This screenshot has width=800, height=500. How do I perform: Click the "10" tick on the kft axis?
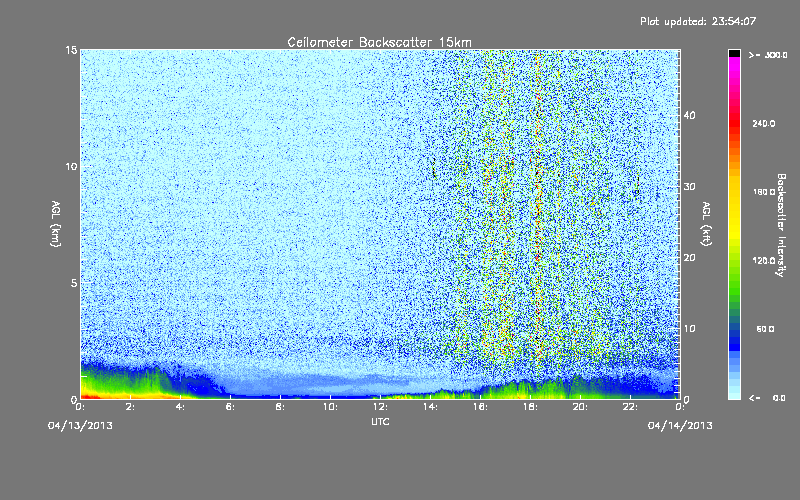[689, 328]
